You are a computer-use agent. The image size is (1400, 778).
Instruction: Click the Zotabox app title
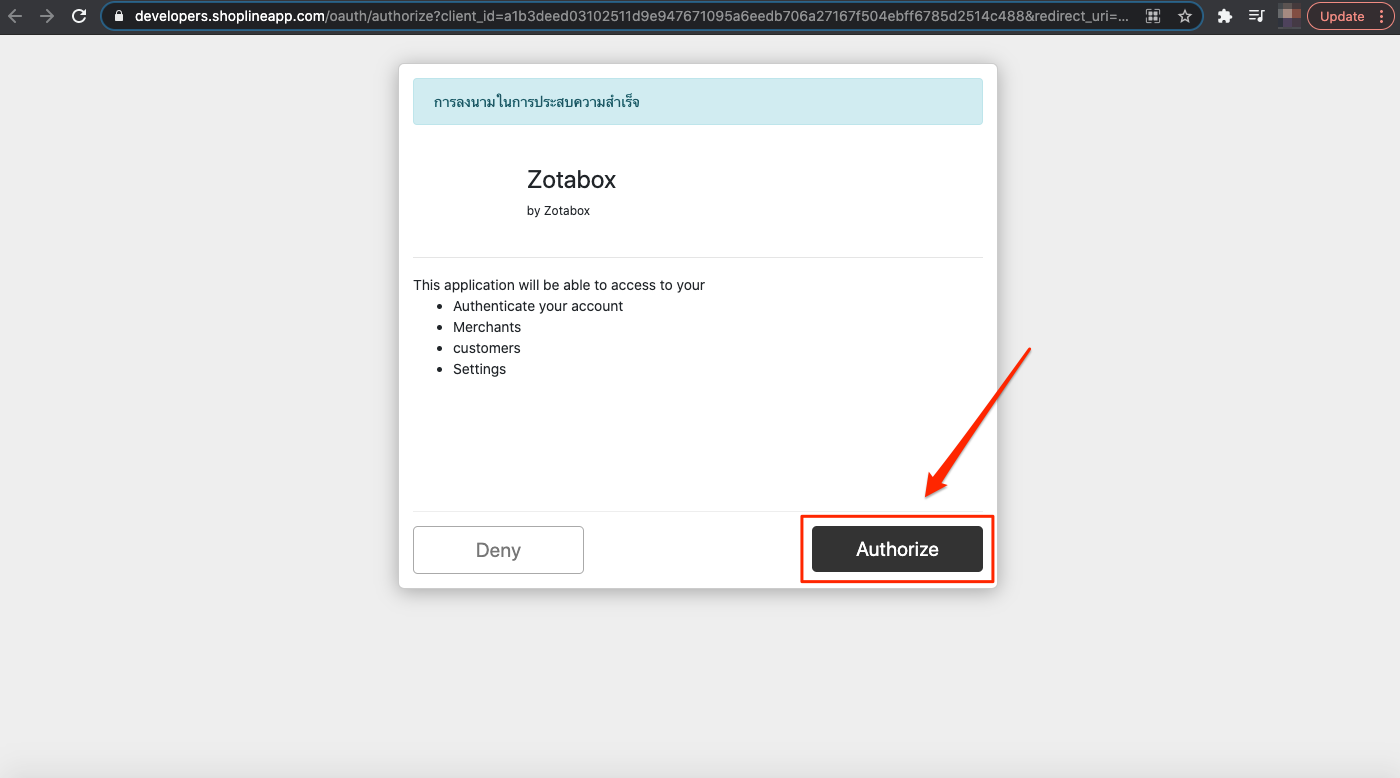click(571, 180)
